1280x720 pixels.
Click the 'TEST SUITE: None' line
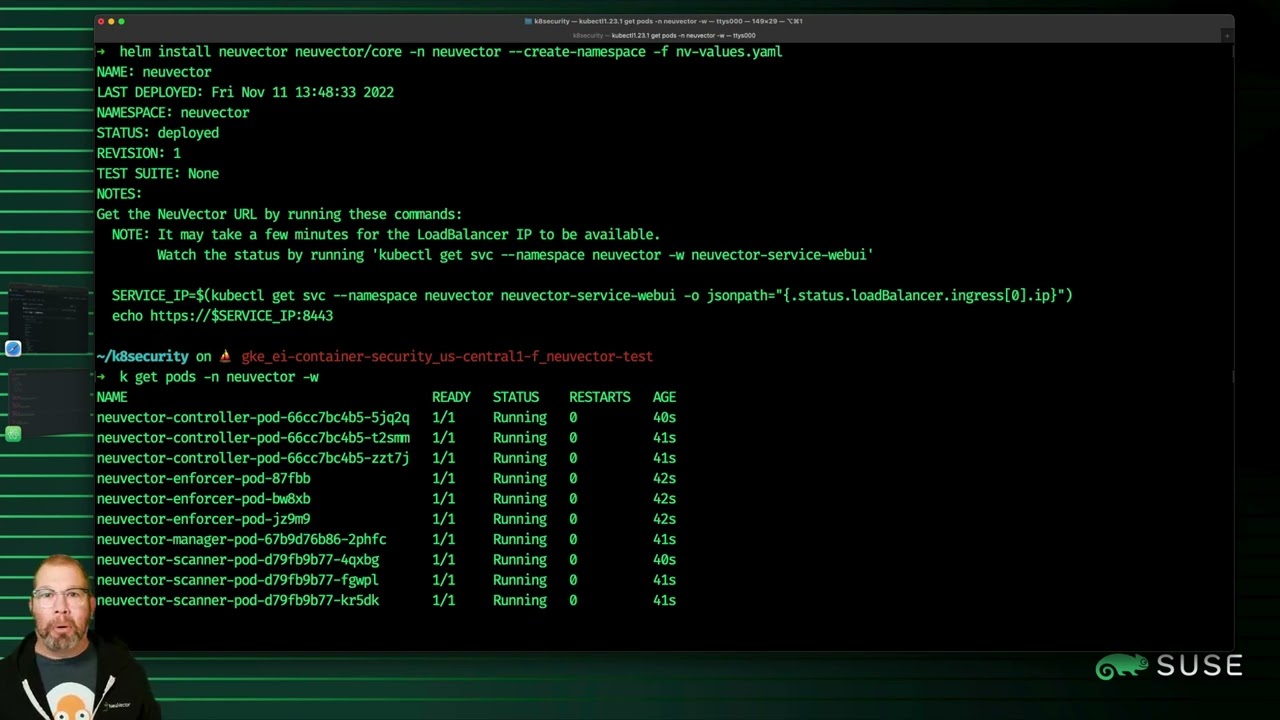158,174
